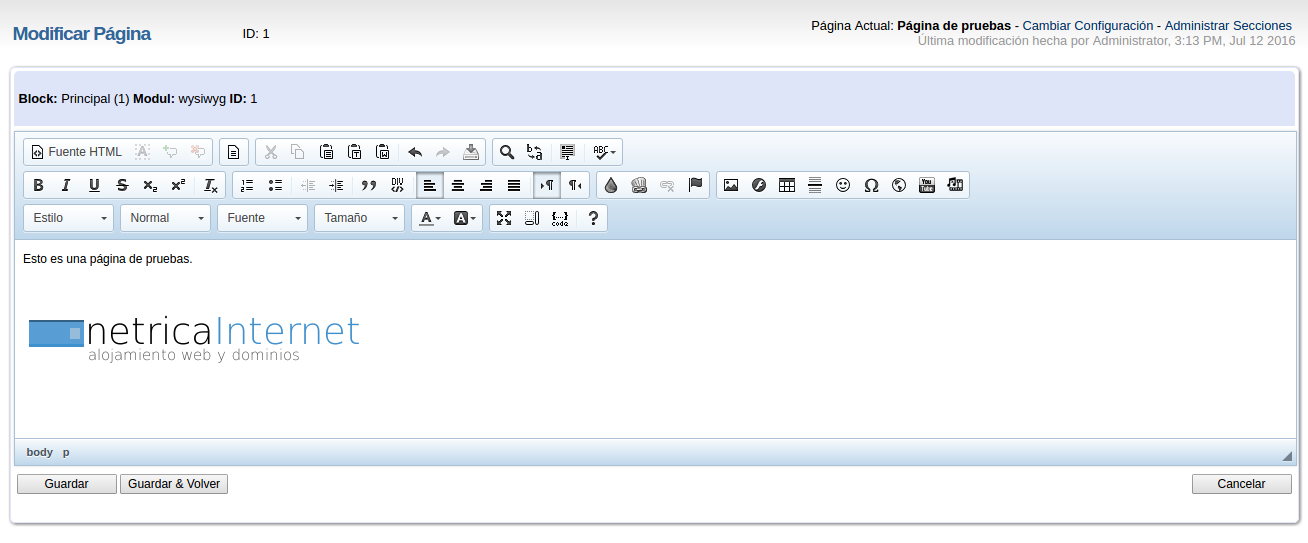
Task: Set text direction left-to-right
Action: 547,185
